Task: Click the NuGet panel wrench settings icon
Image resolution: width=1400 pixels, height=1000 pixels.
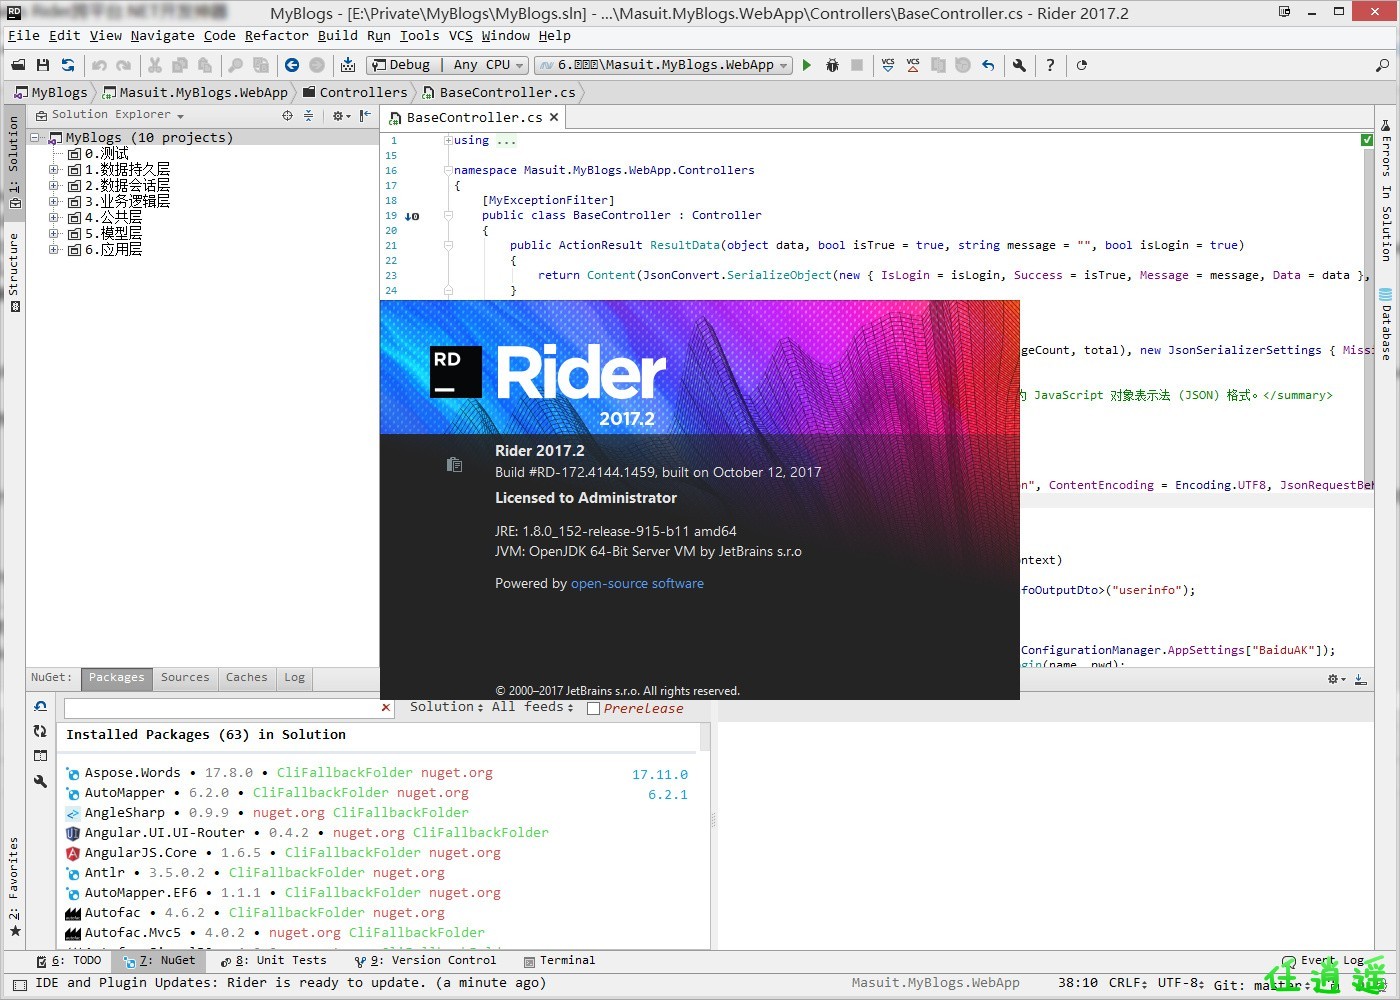Action: (x=41, y=781)
